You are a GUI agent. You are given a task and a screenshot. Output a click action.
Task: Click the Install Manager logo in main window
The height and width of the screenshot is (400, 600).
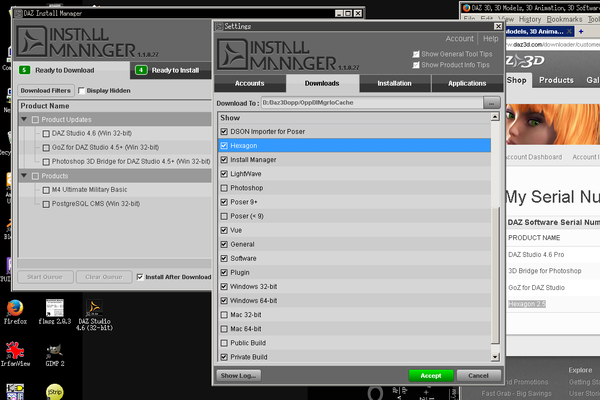point(87,42)
